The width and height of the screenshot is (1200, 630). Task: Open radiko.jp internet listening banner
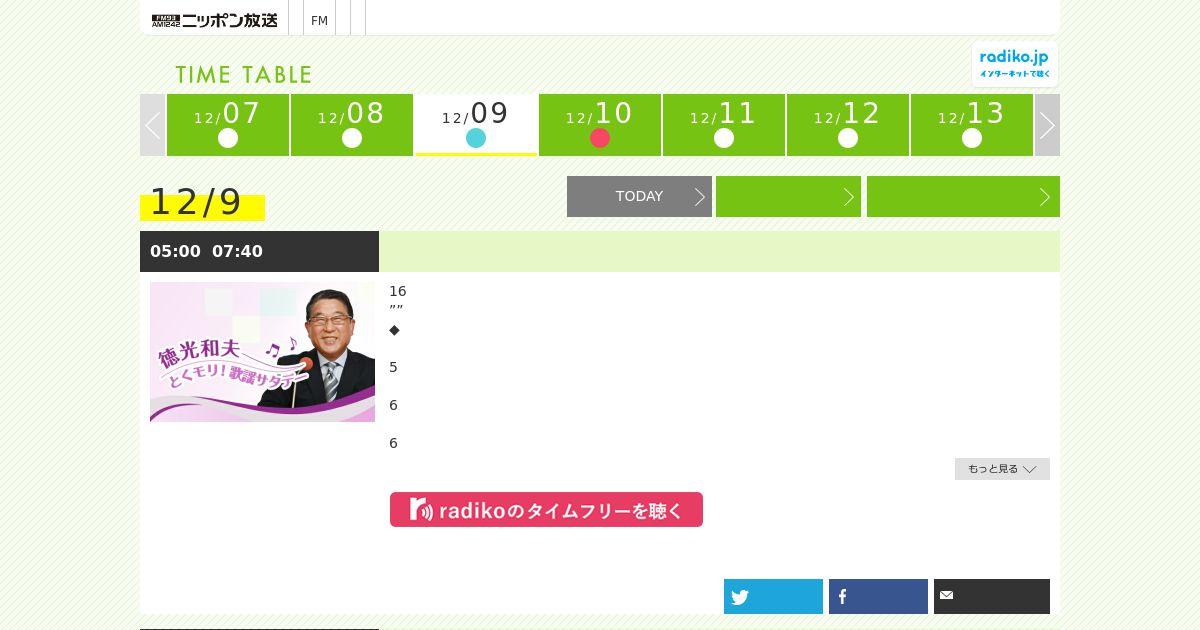click(x=1014, y=64)
